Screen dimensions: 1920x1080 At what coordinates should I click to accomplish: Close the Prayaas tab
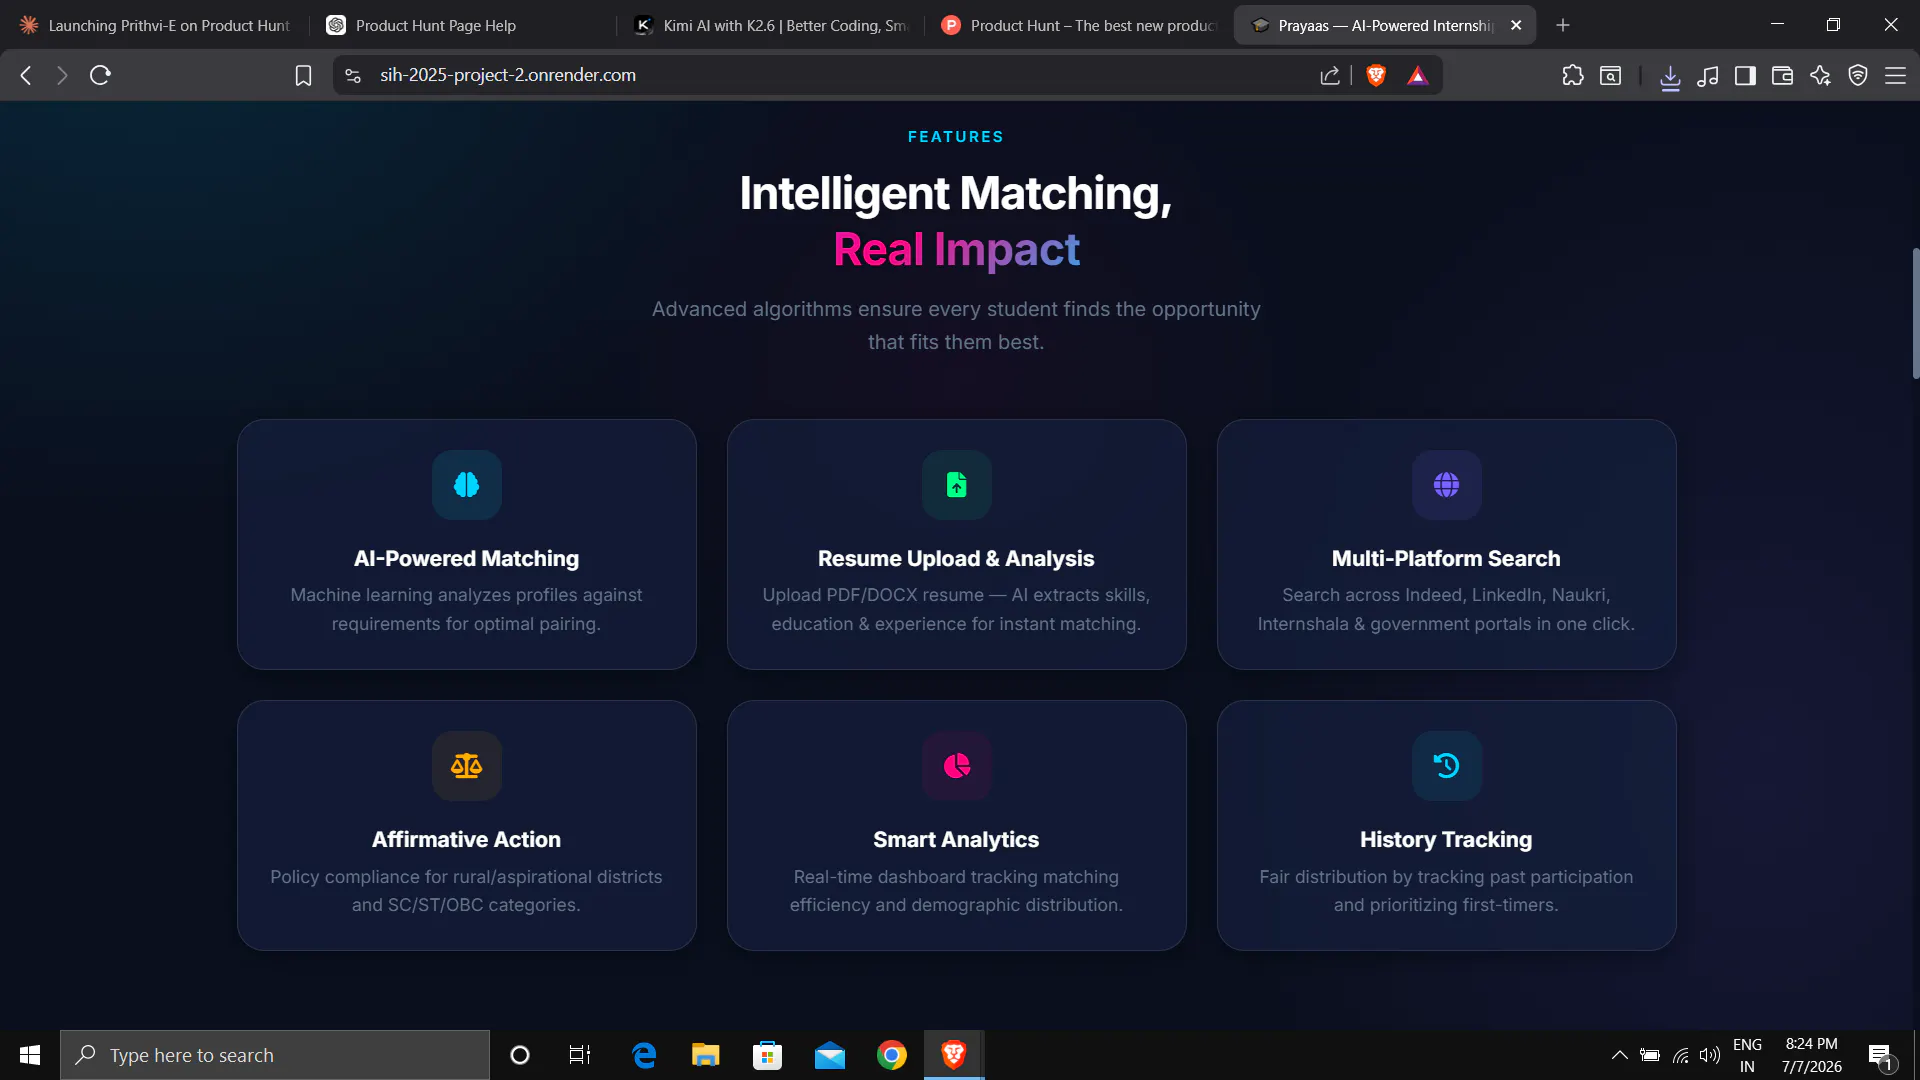[1516, 25]
